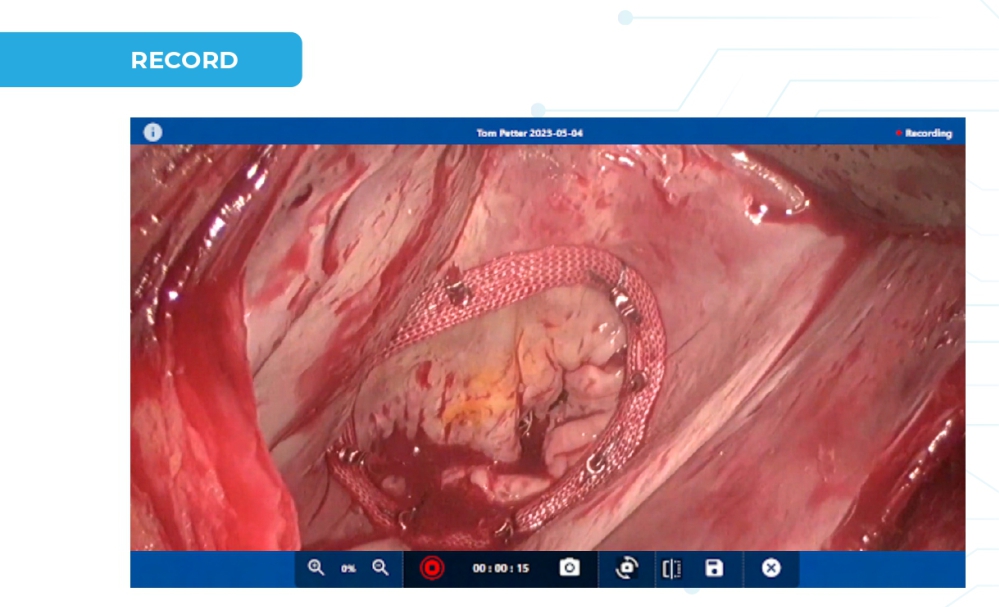This screenshot has height=607, width=999.
Task: Click the 00:00:15 recording timer
Action: 501,569
